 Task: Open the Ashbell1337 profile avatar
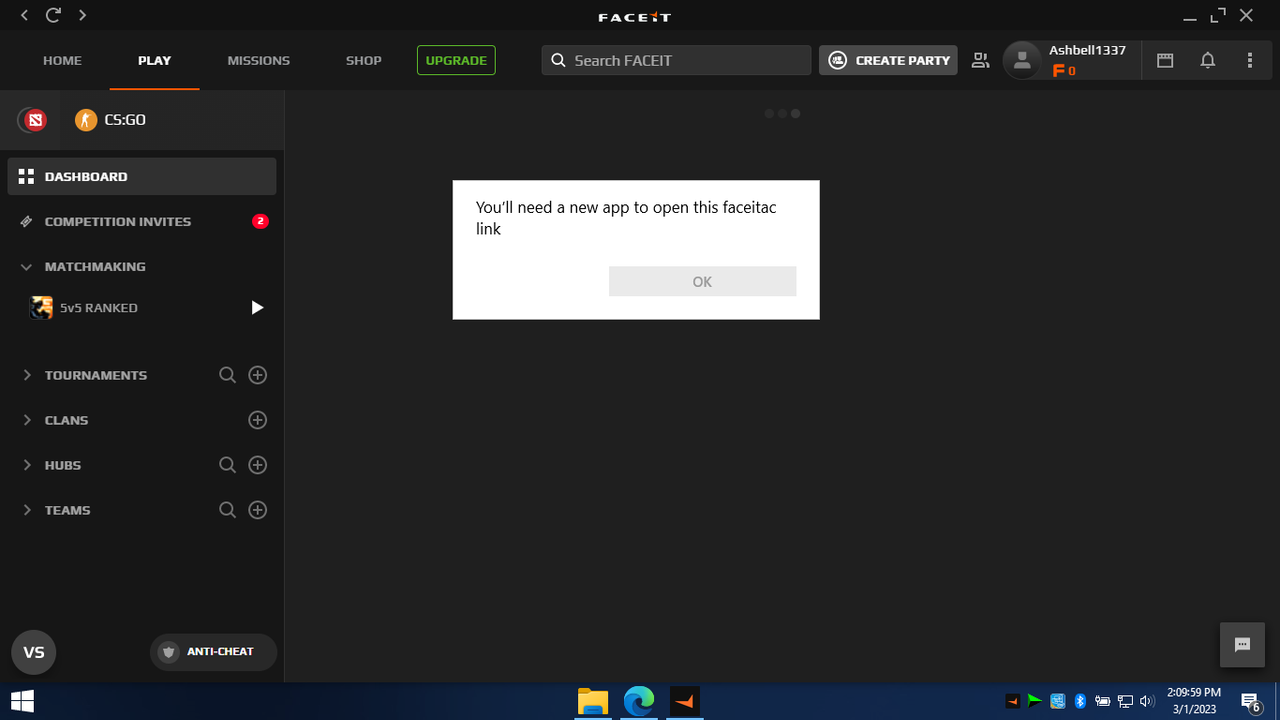tap(1022, 60)
